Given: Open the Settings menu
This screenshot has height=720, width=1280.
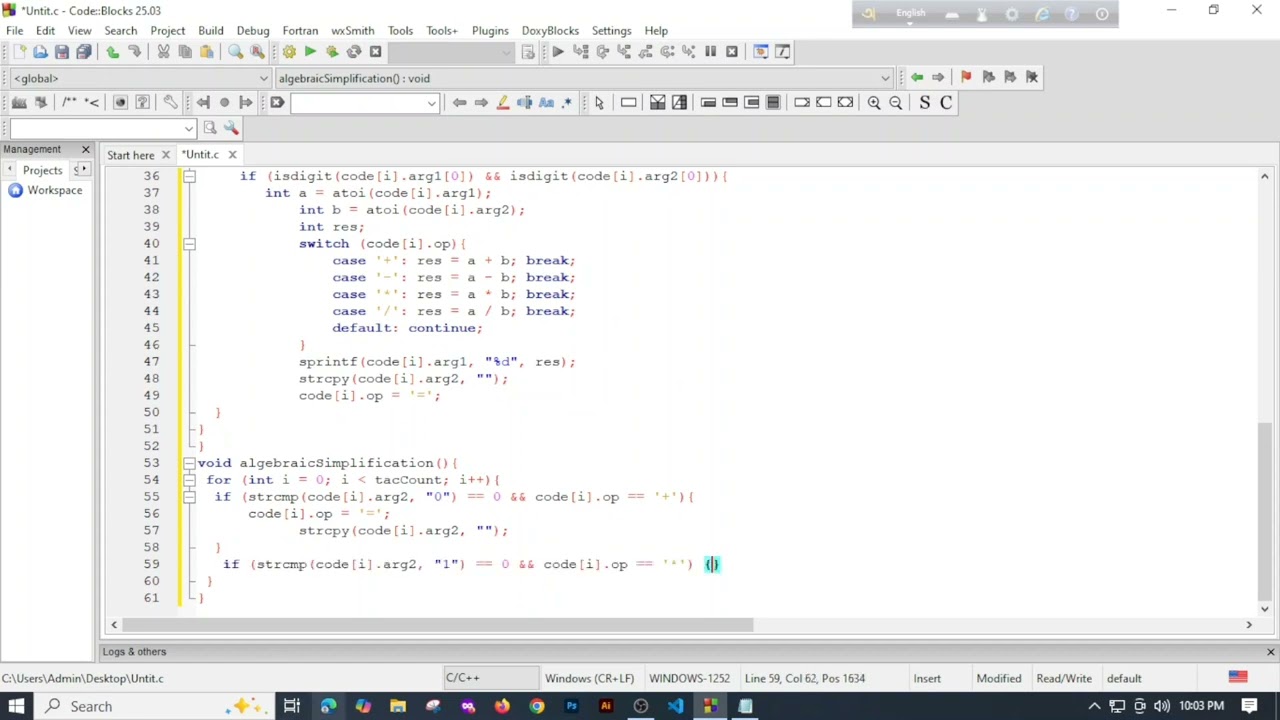Looking at the screenshot, I should click(x=611, y=30).
